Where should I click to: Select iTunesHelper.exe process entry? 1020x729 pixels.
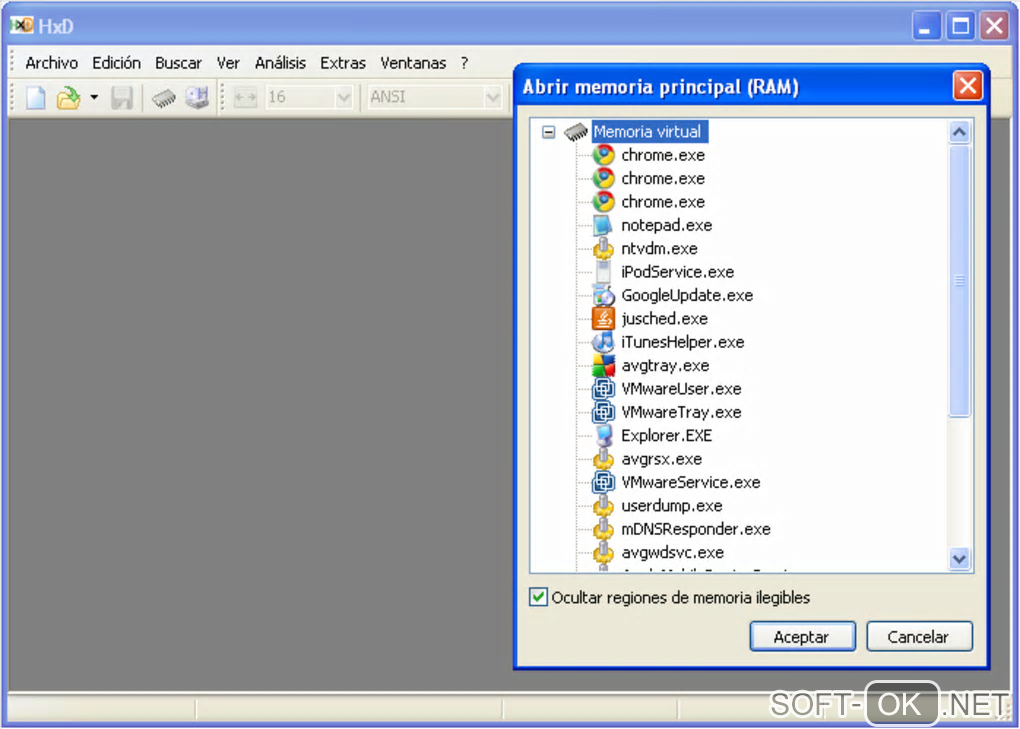click(682, 342)
